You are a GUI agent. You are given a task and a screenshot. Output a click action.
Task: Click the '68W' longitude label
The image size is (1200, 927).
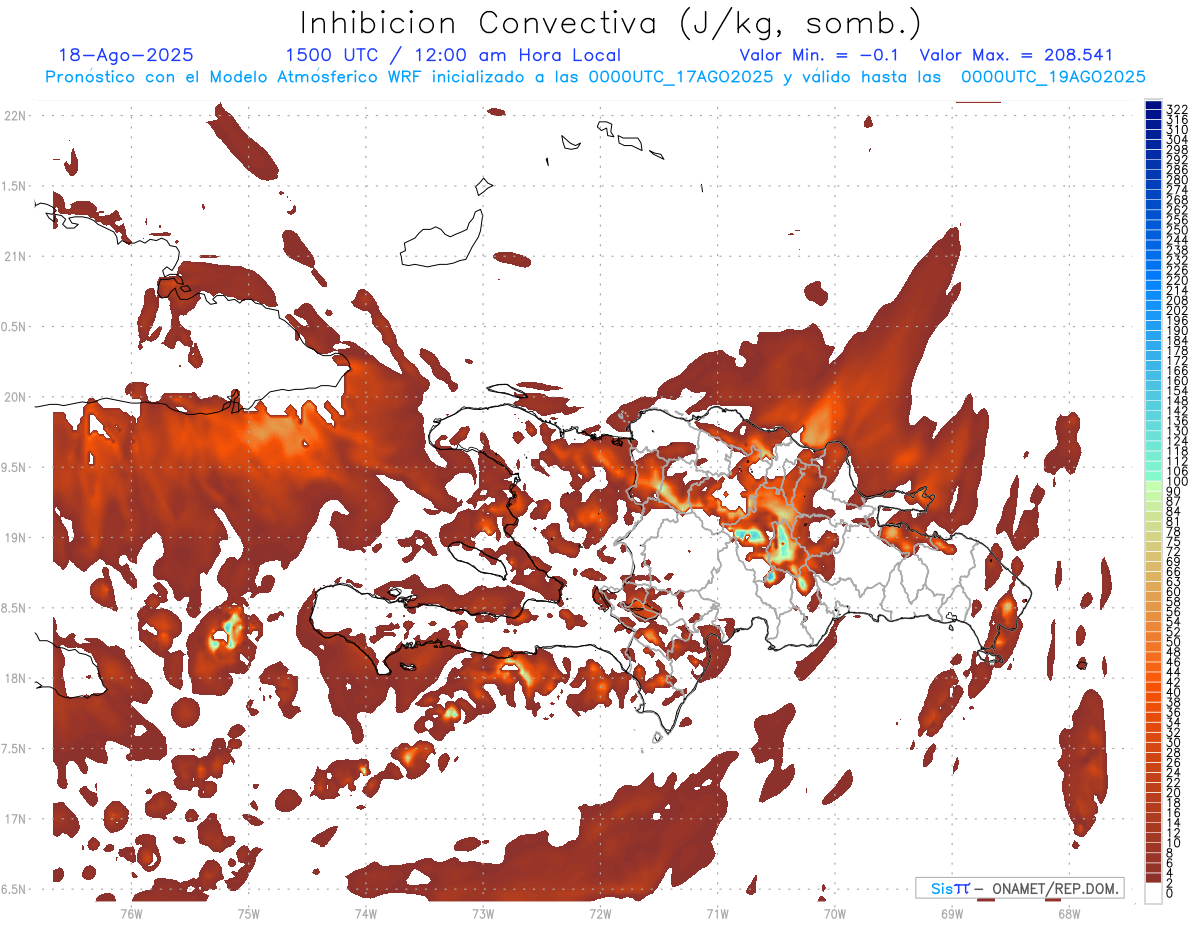coord(1068,913)
